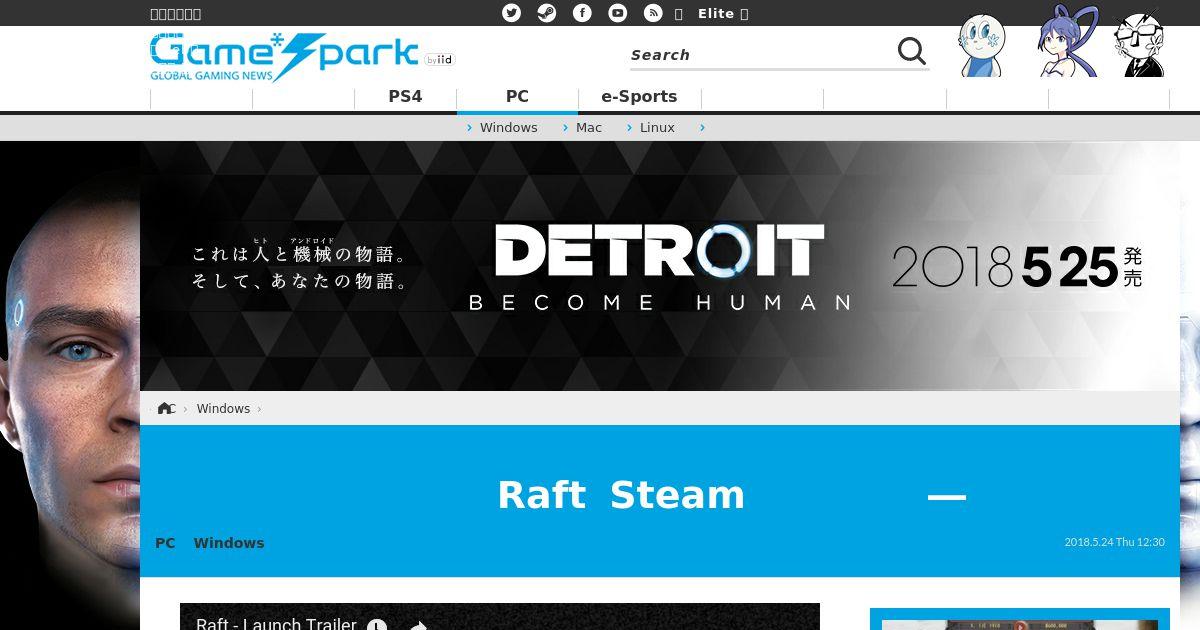1200x630 pixels.
Task: Open the Steam icon in the top bar
Action: click(x=546, y=13)
